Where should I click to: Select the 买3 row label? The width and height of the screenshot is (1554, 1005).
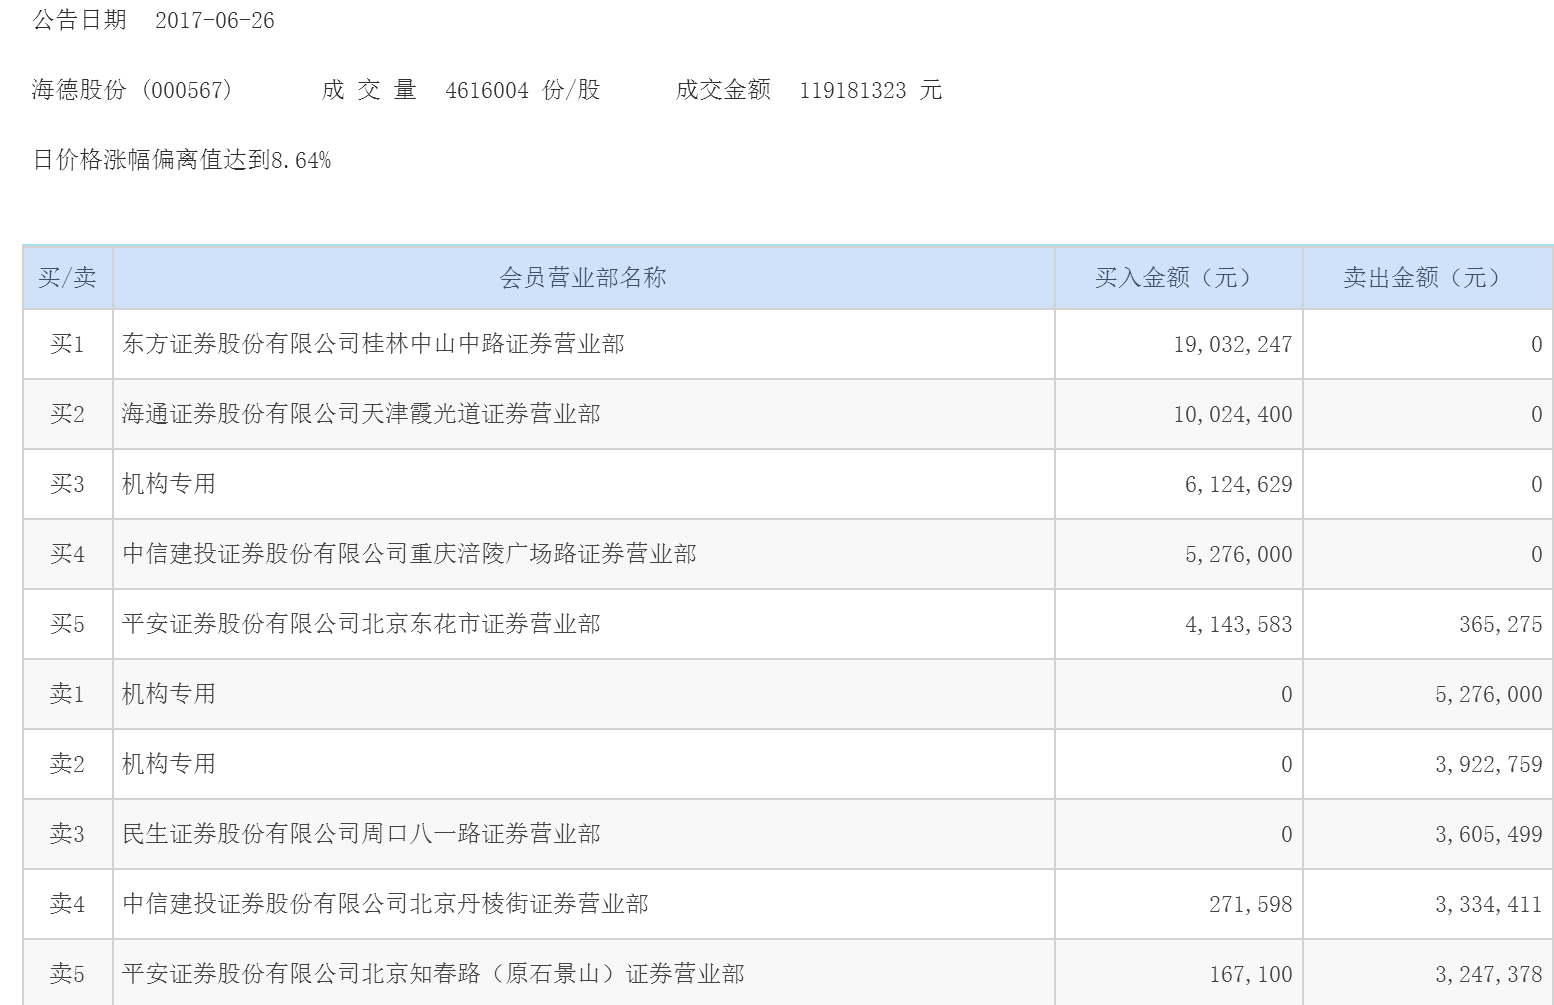[x=67, y=484]
